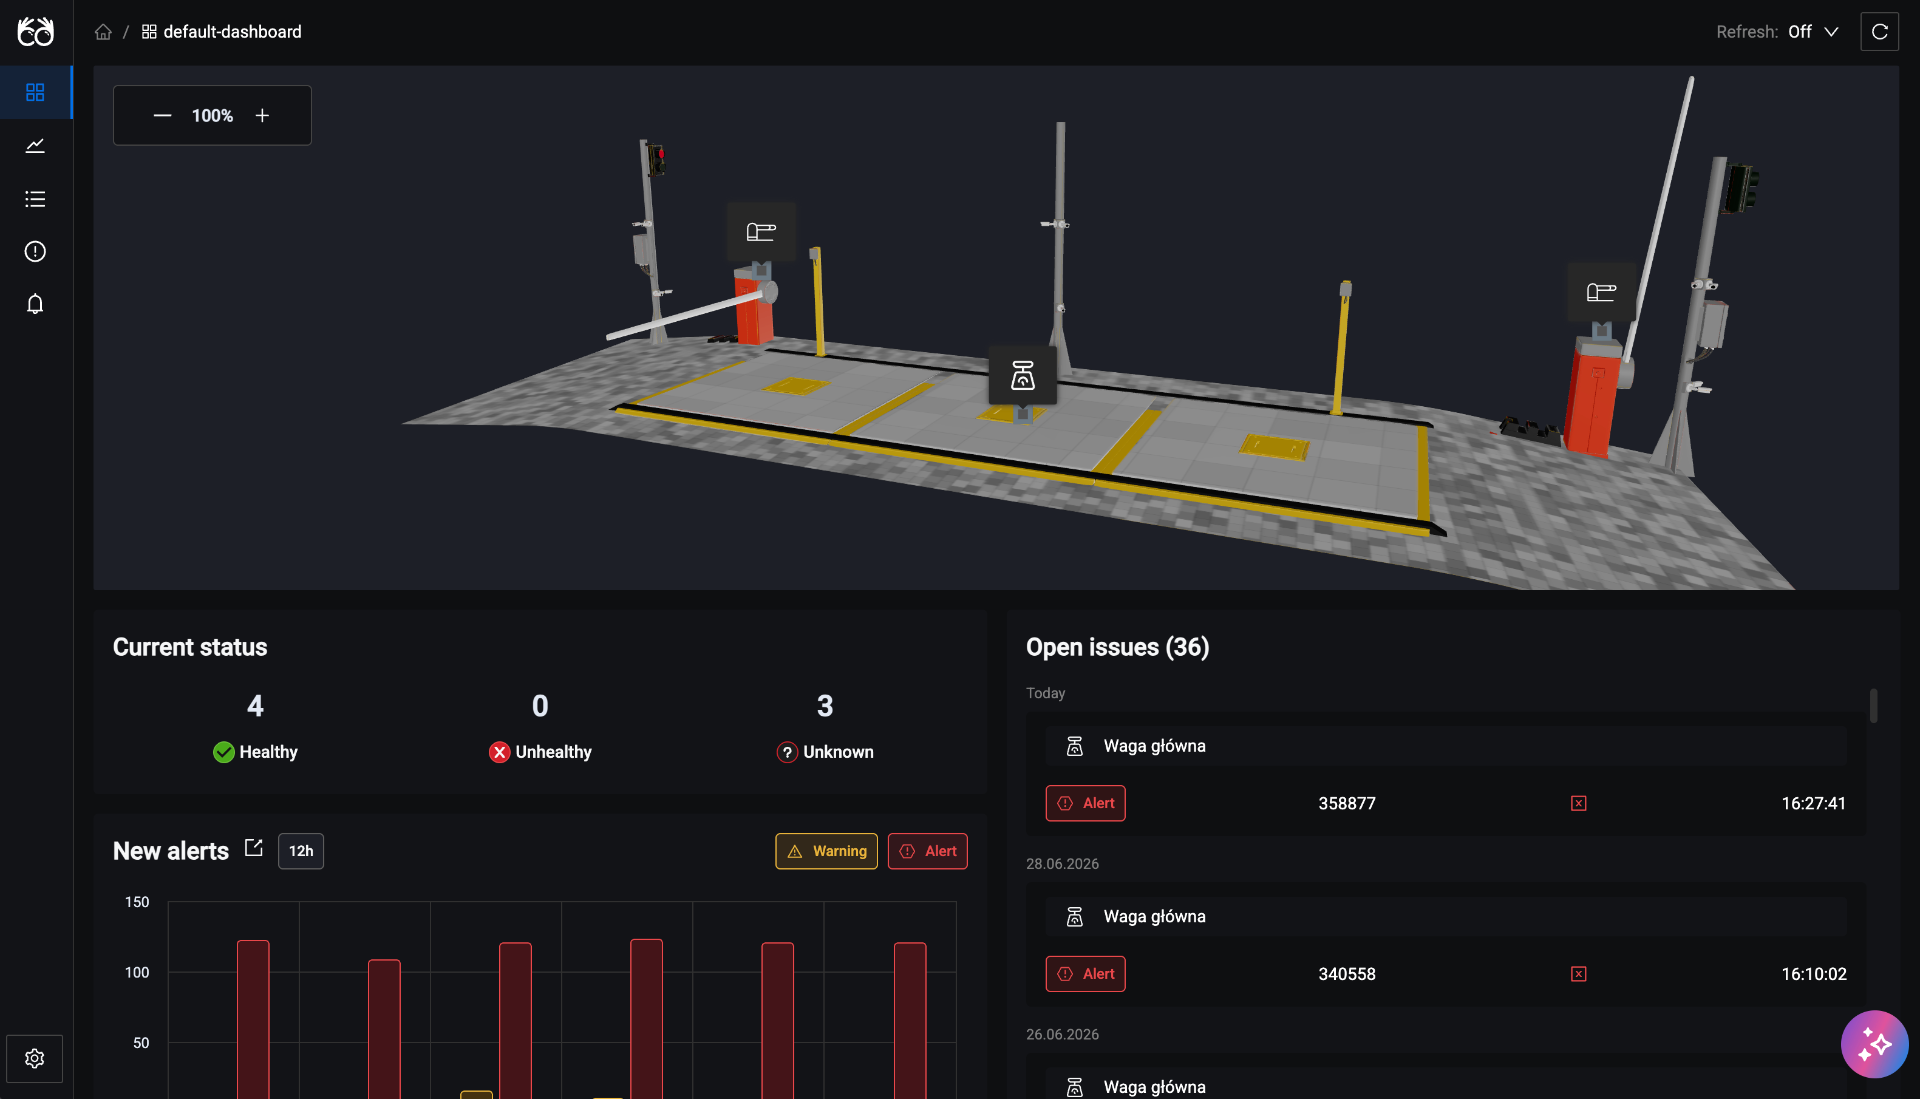Open the list view sidebar icon
The image size is (1920, 1099).
click(35, 199)
